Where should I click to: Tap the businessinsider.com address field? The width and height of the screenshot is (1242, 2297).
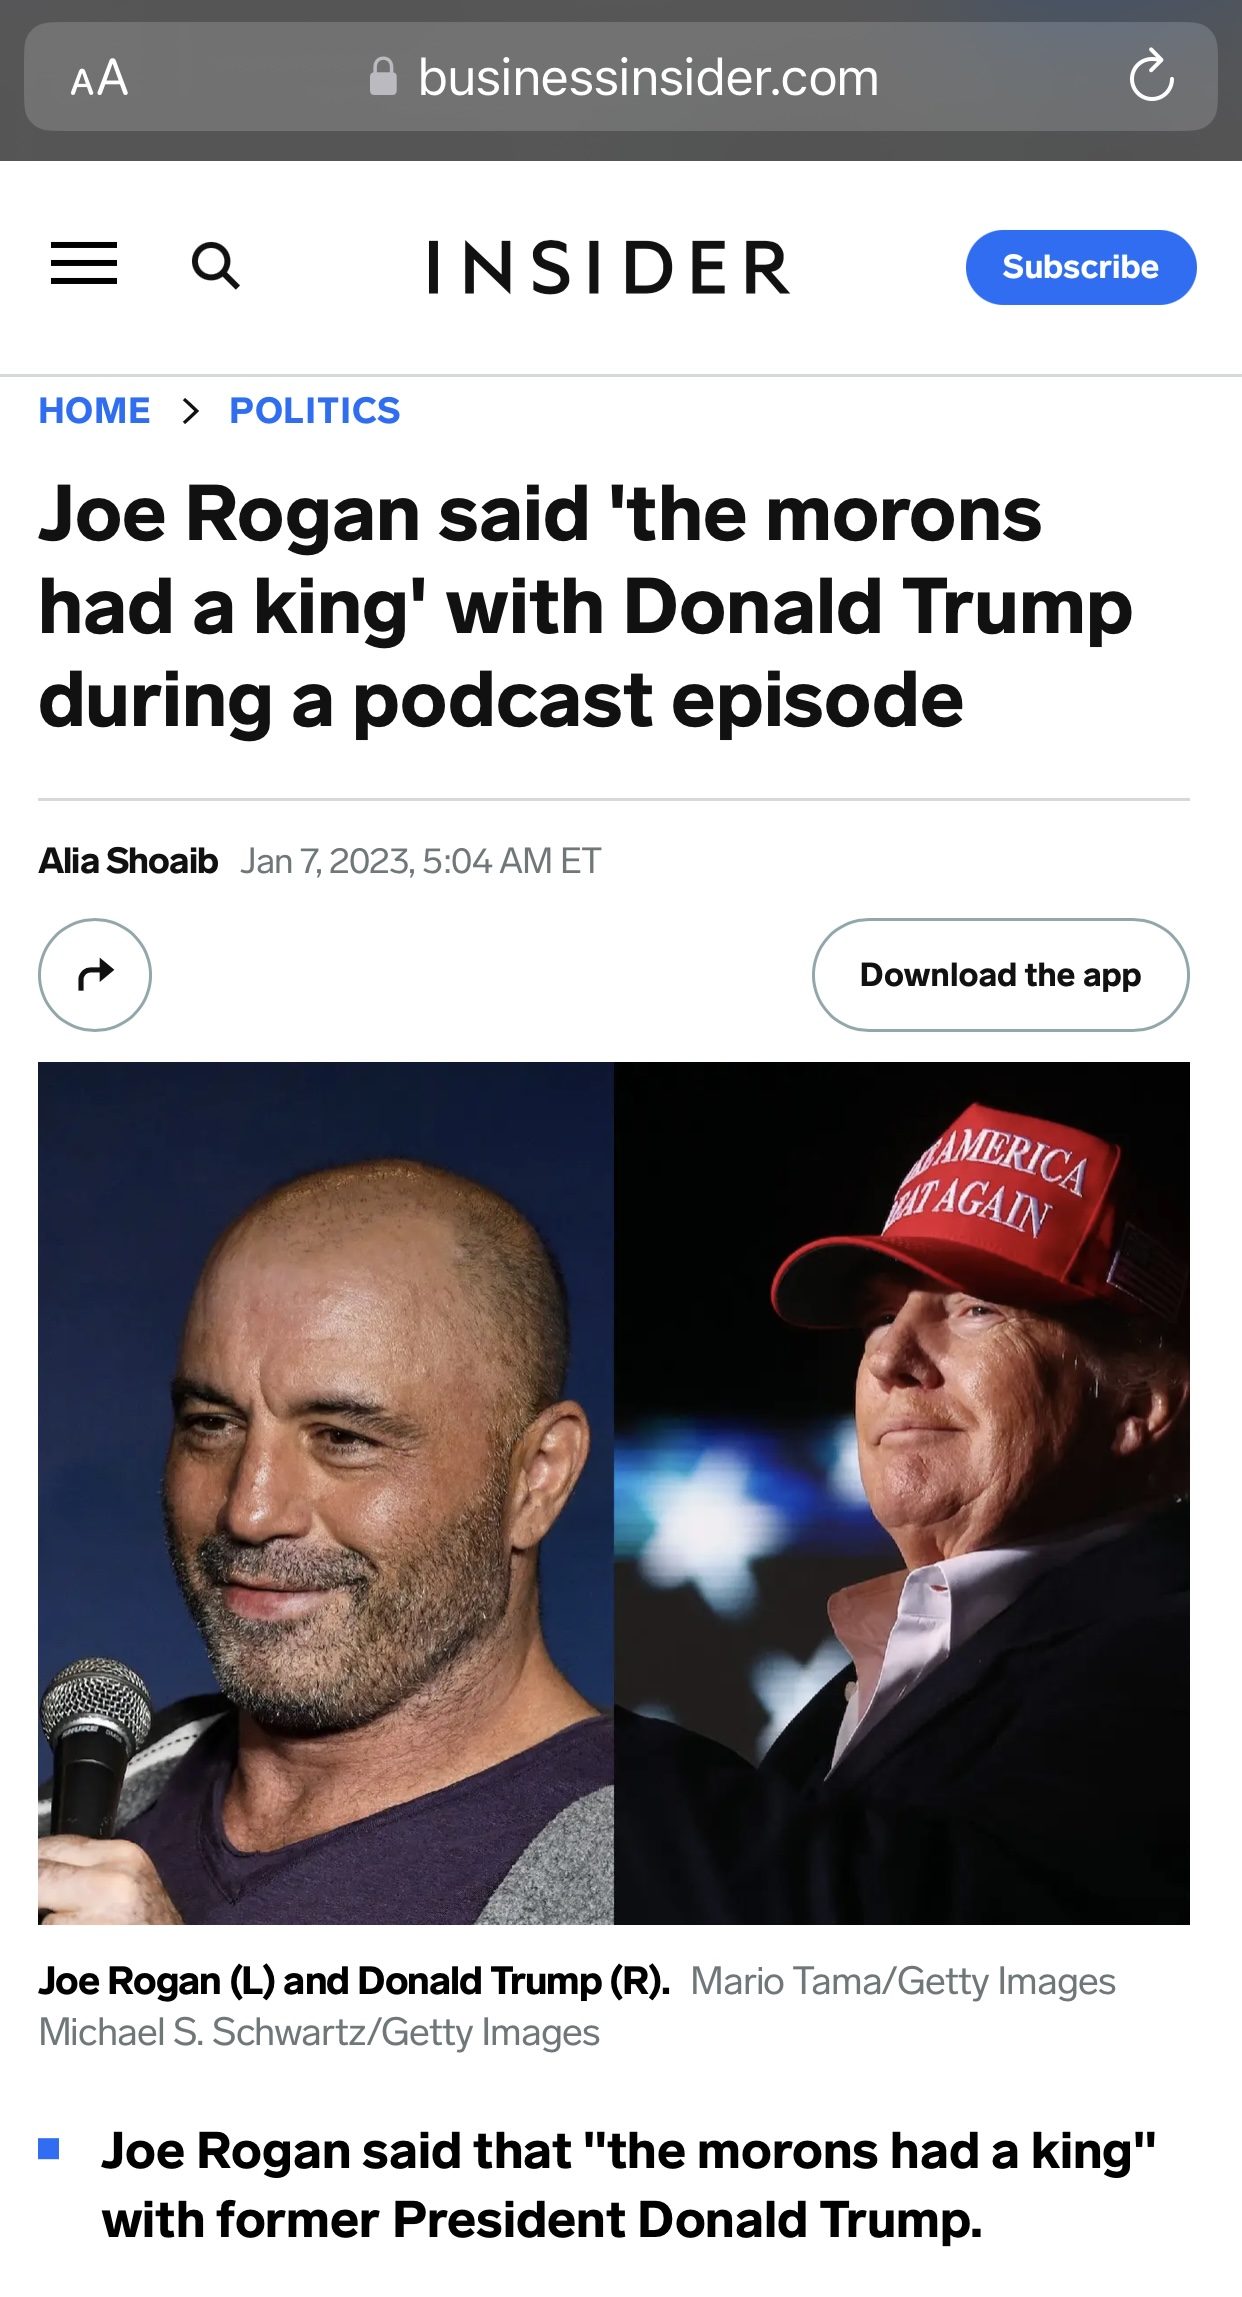[621, 77]
